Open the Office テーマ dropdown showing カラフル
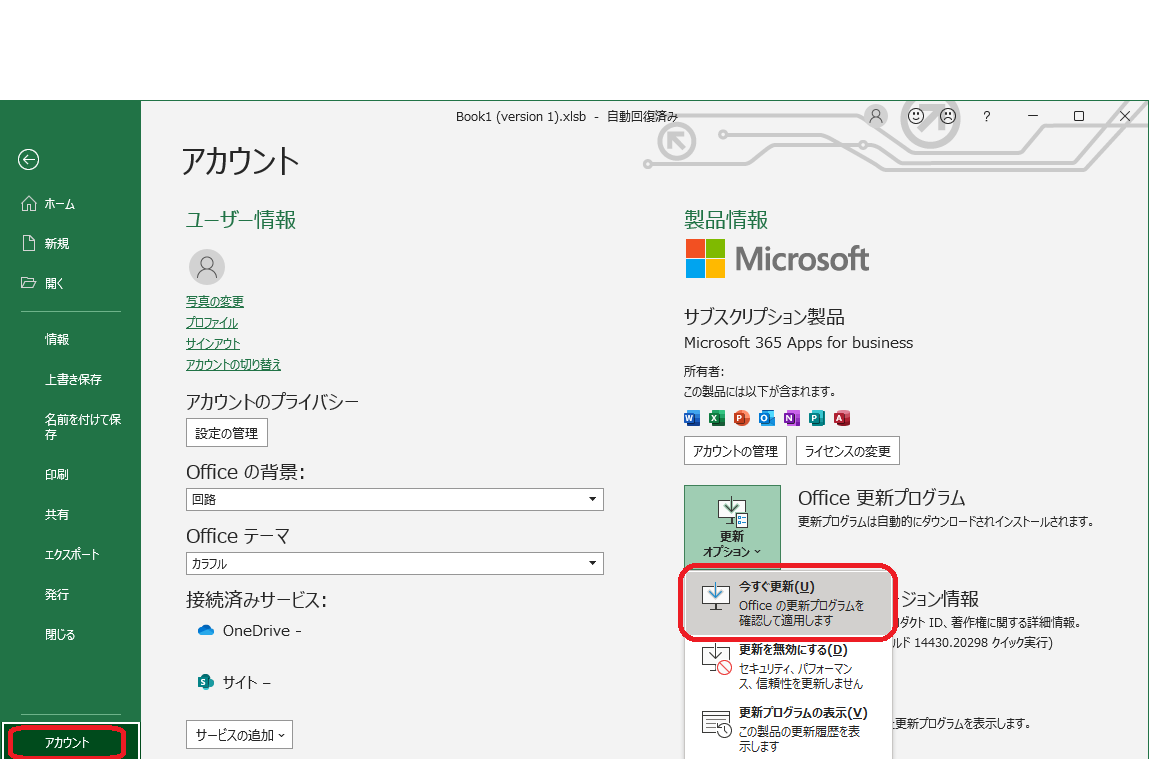This screenshot has width=1149, height=759. pyautogui.click(x=394, y=563)
